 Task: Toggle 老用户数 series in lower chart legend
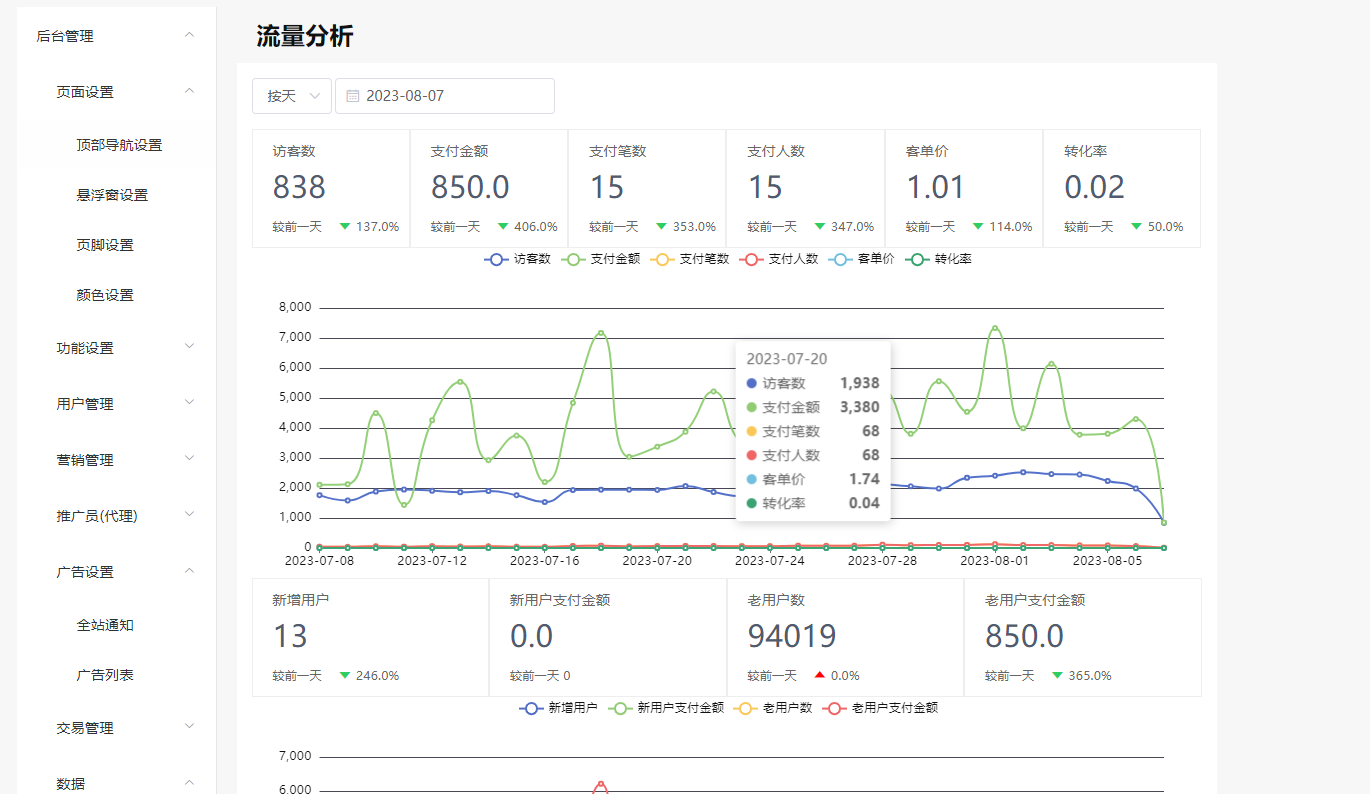tap(773, 708)
